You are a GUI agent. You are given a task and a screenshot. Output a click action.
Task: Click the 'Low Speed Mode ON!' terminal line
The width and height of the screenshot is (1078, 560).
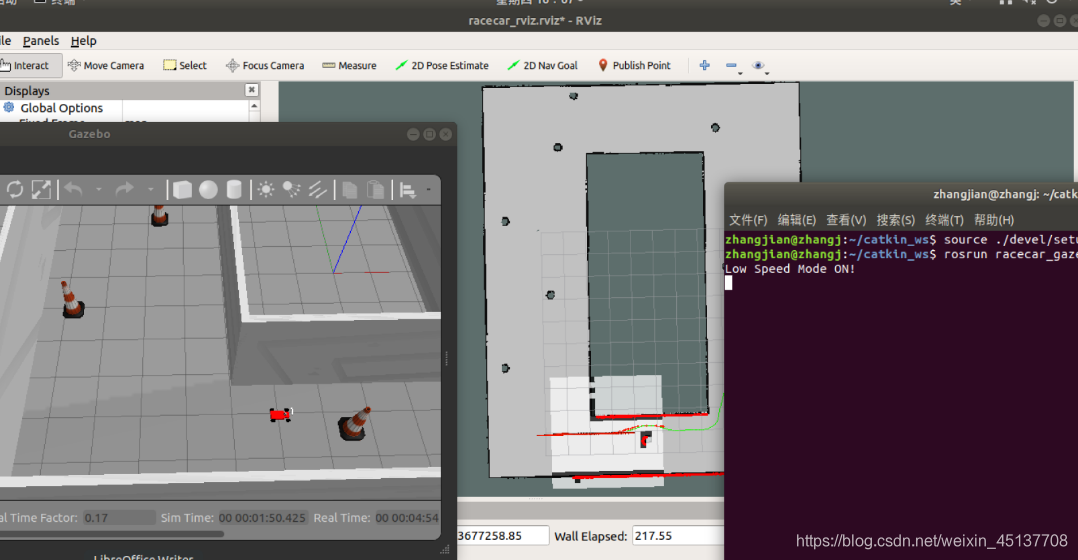click(x=790, y=269)
